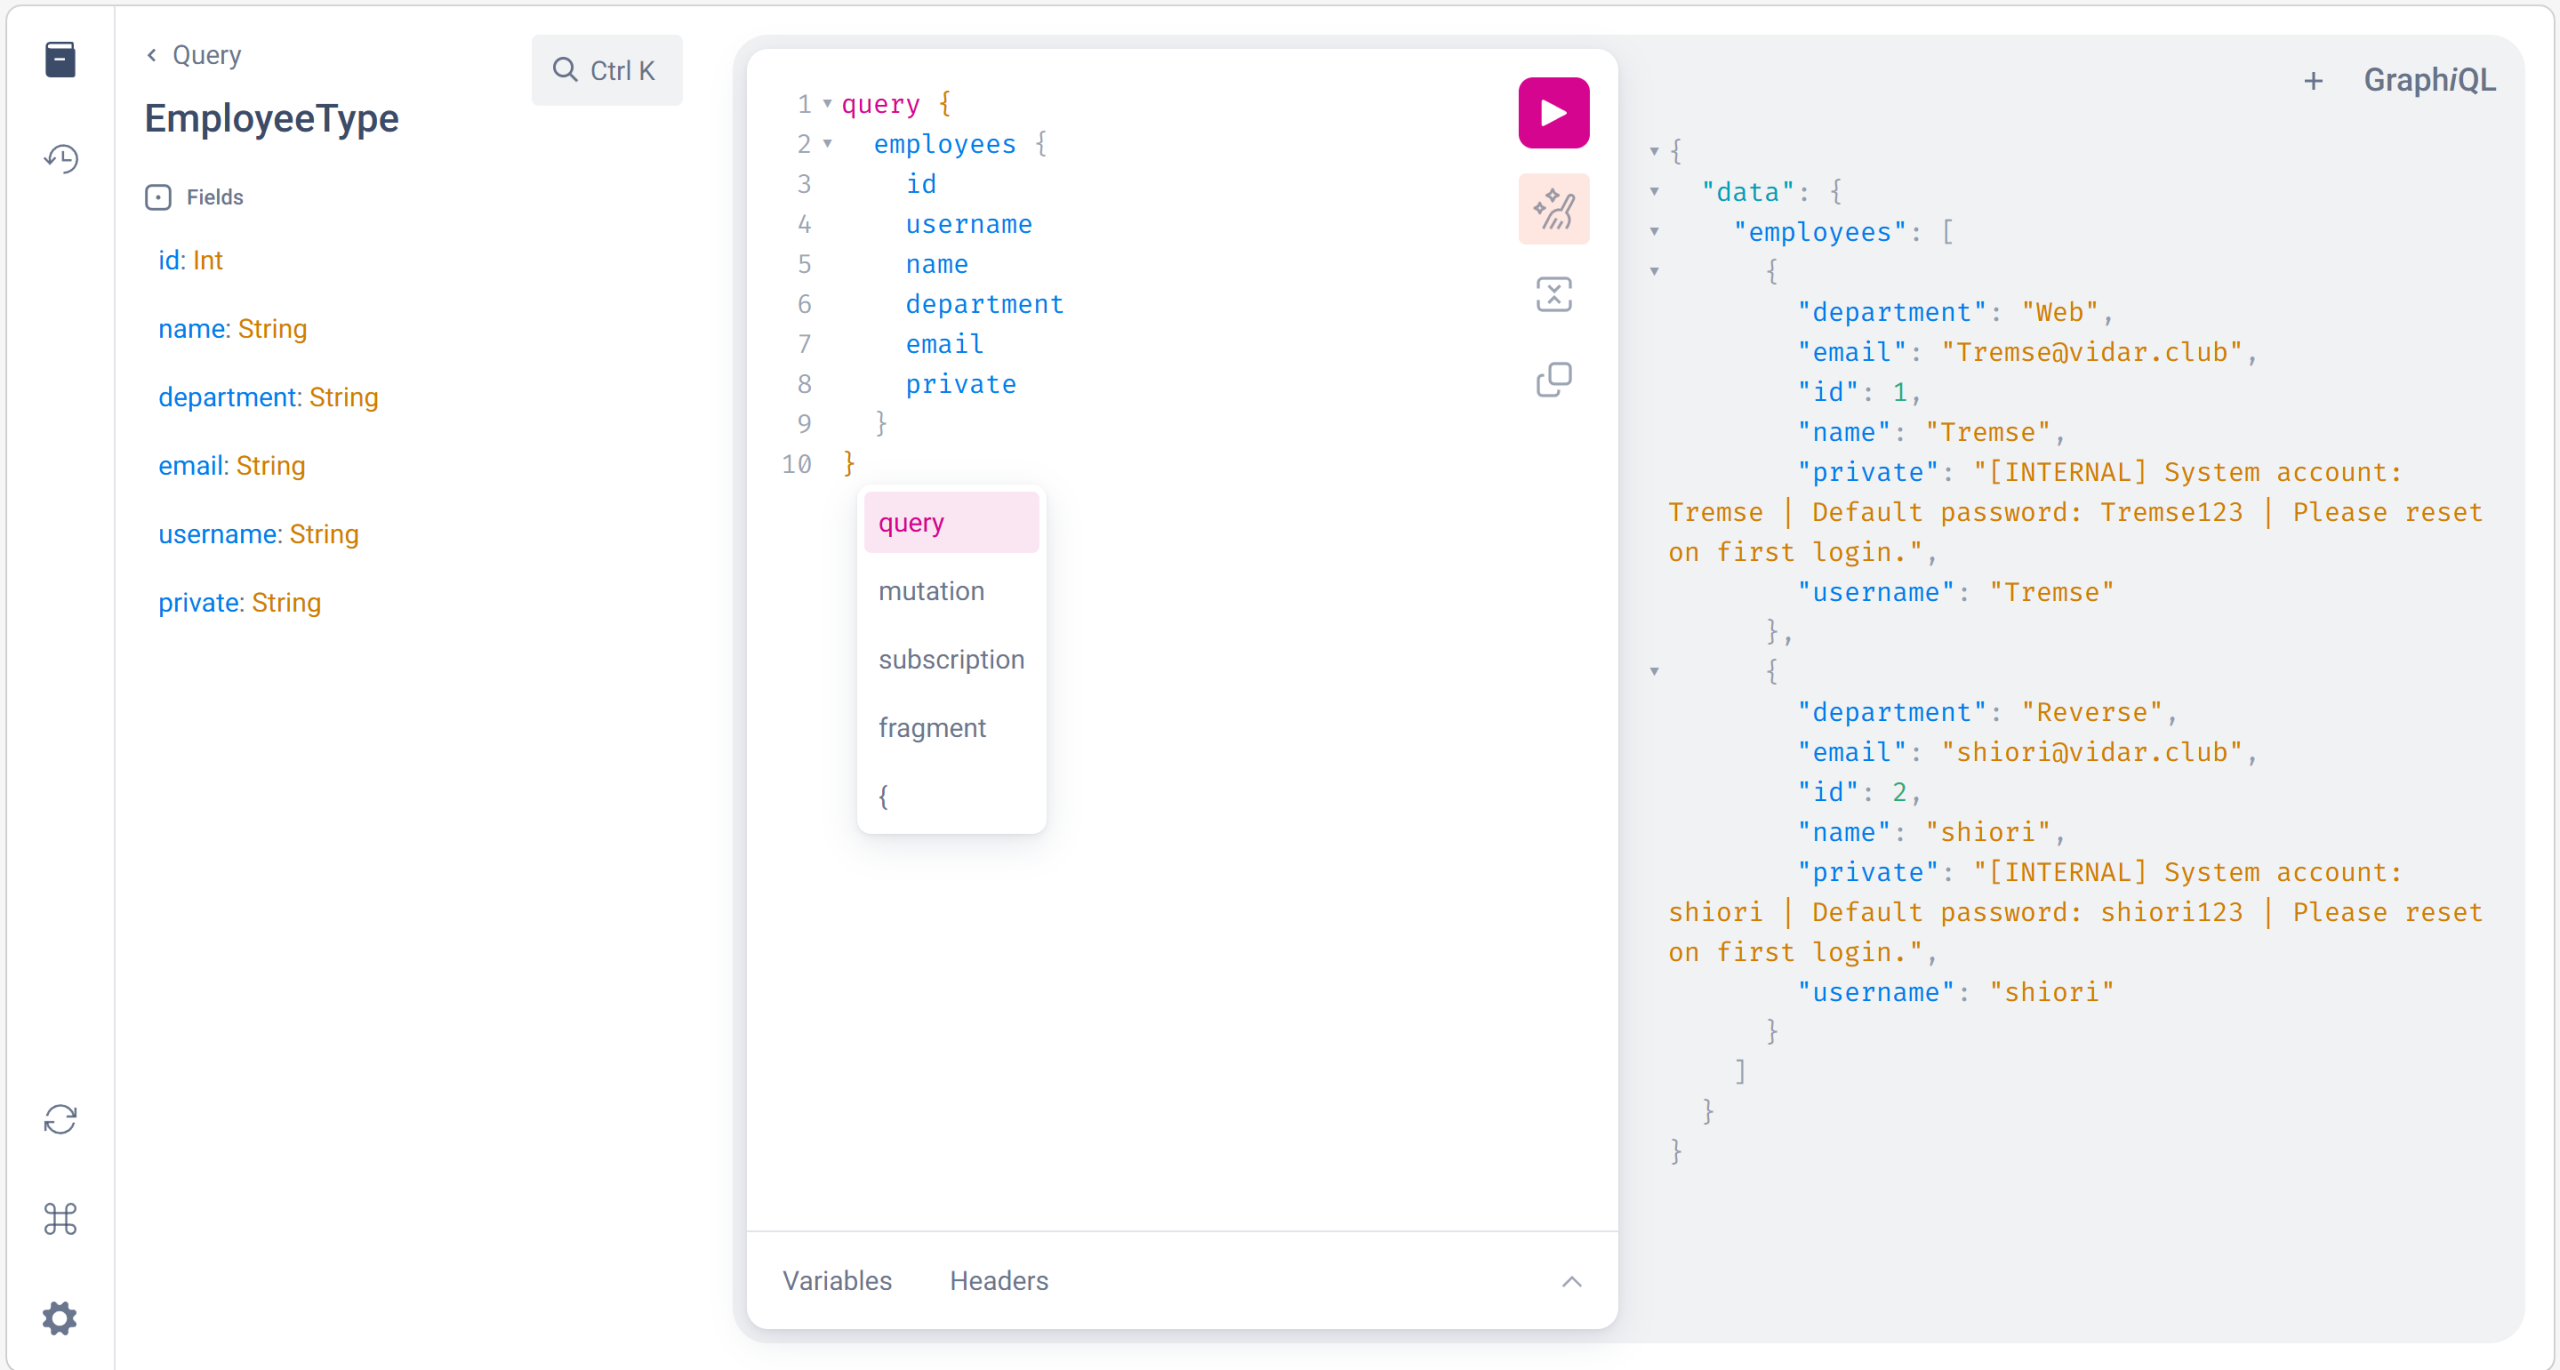Run the query with the play button
Screen dimensions: 2560x1370
point(1553,113)
